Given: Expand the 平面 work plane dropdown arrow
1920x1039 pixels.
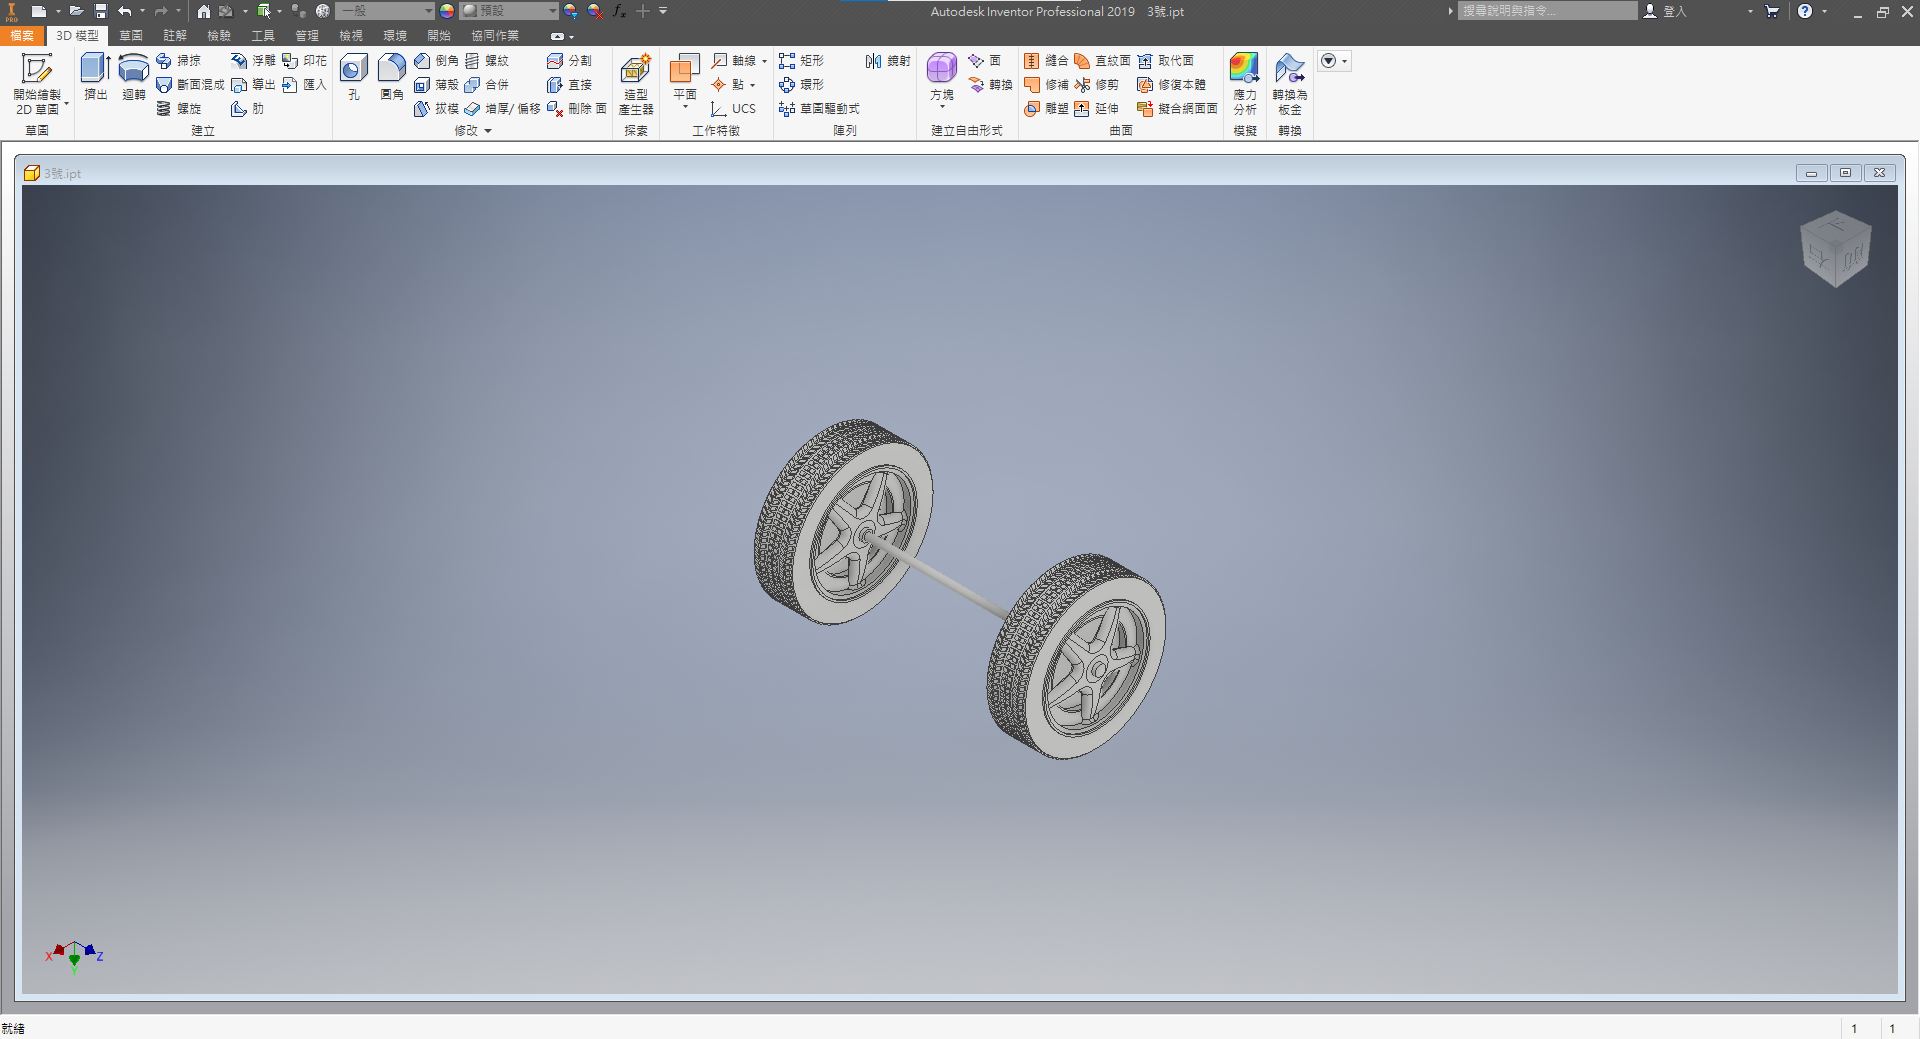Looking at the screenshot, I should tap(685, 106).
